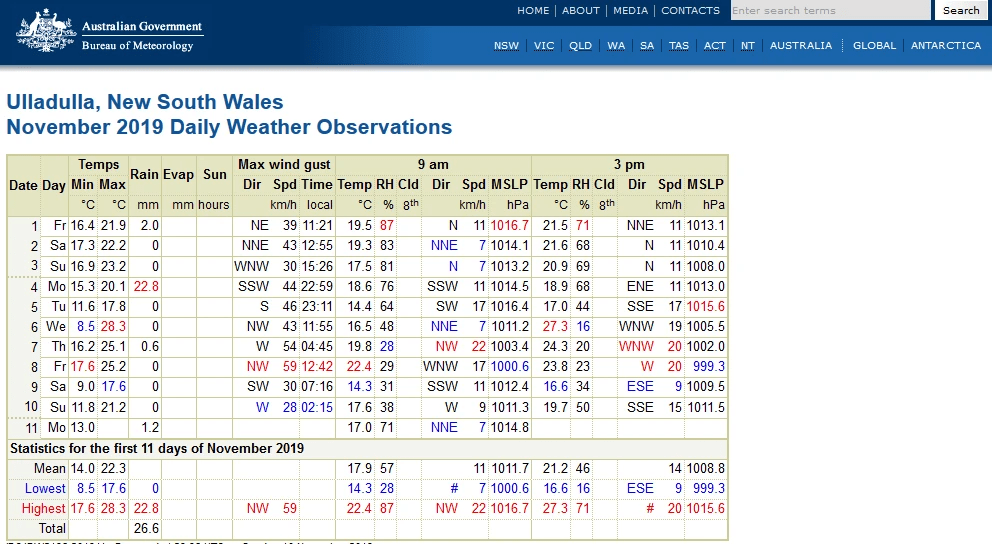Select WA in state navigation

click(x=616, y=46)
